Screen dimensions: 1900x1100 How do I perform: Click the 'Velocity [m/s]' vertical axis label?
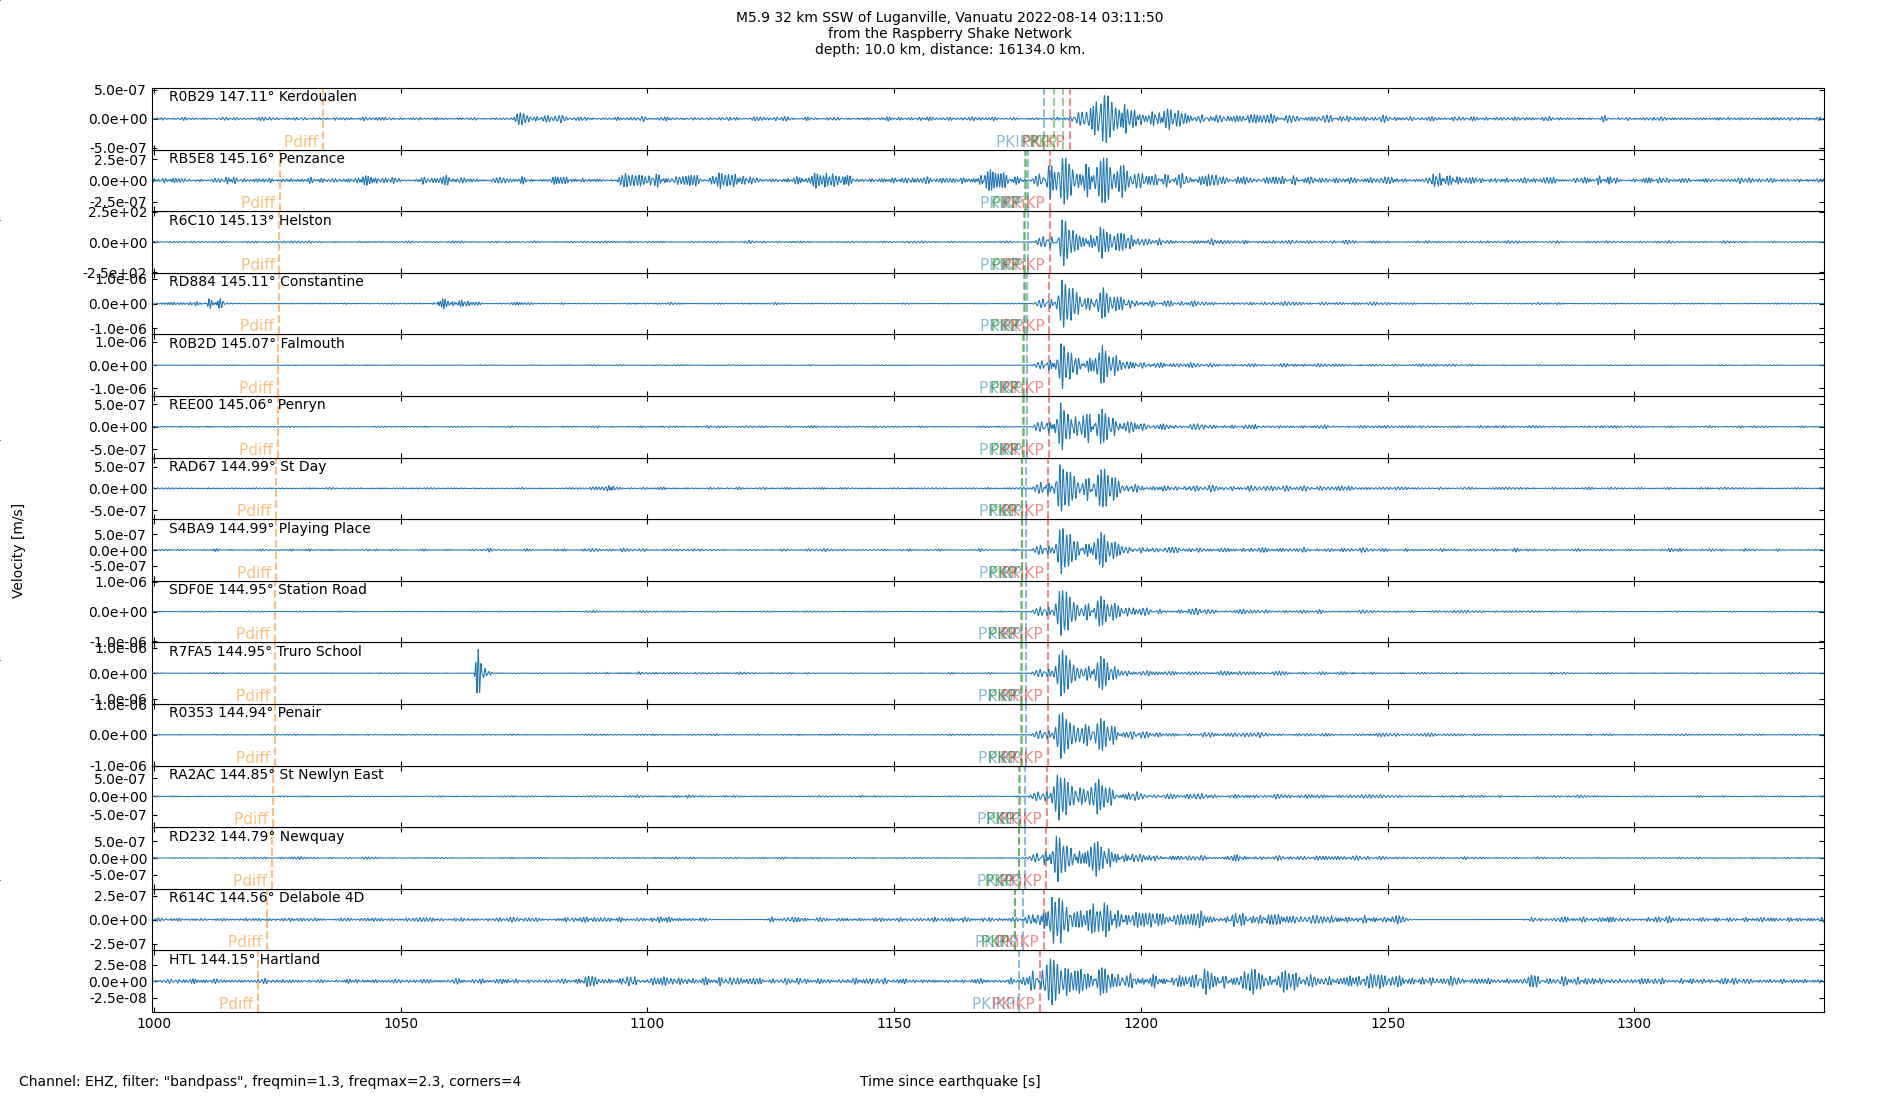click(x=18, y=551)
